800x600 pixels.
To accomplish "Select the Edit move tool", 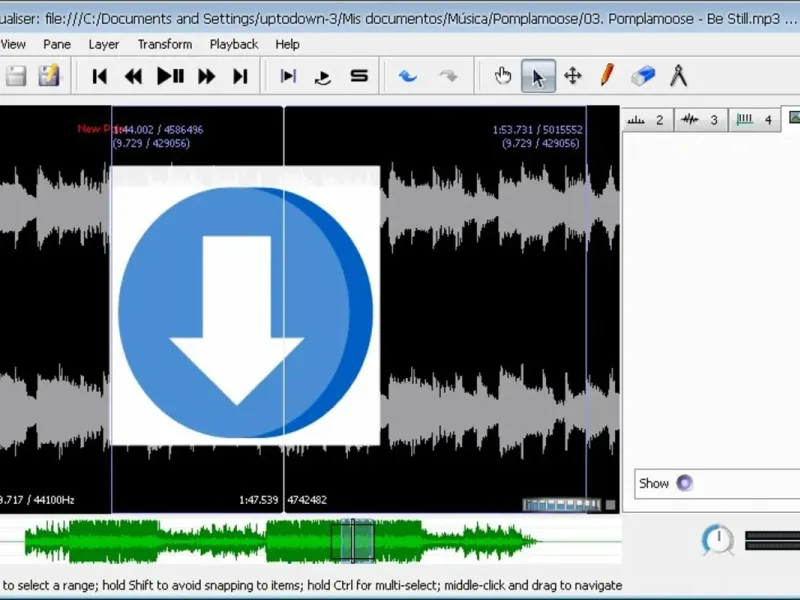I will 573,77.
